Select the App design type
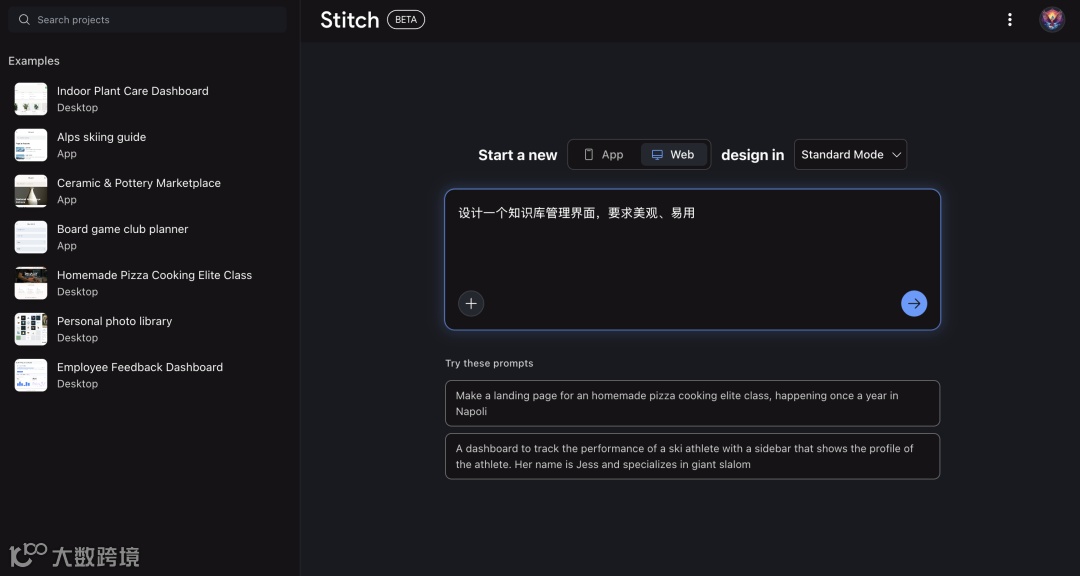1080x576 pixels. pos(604,154)
